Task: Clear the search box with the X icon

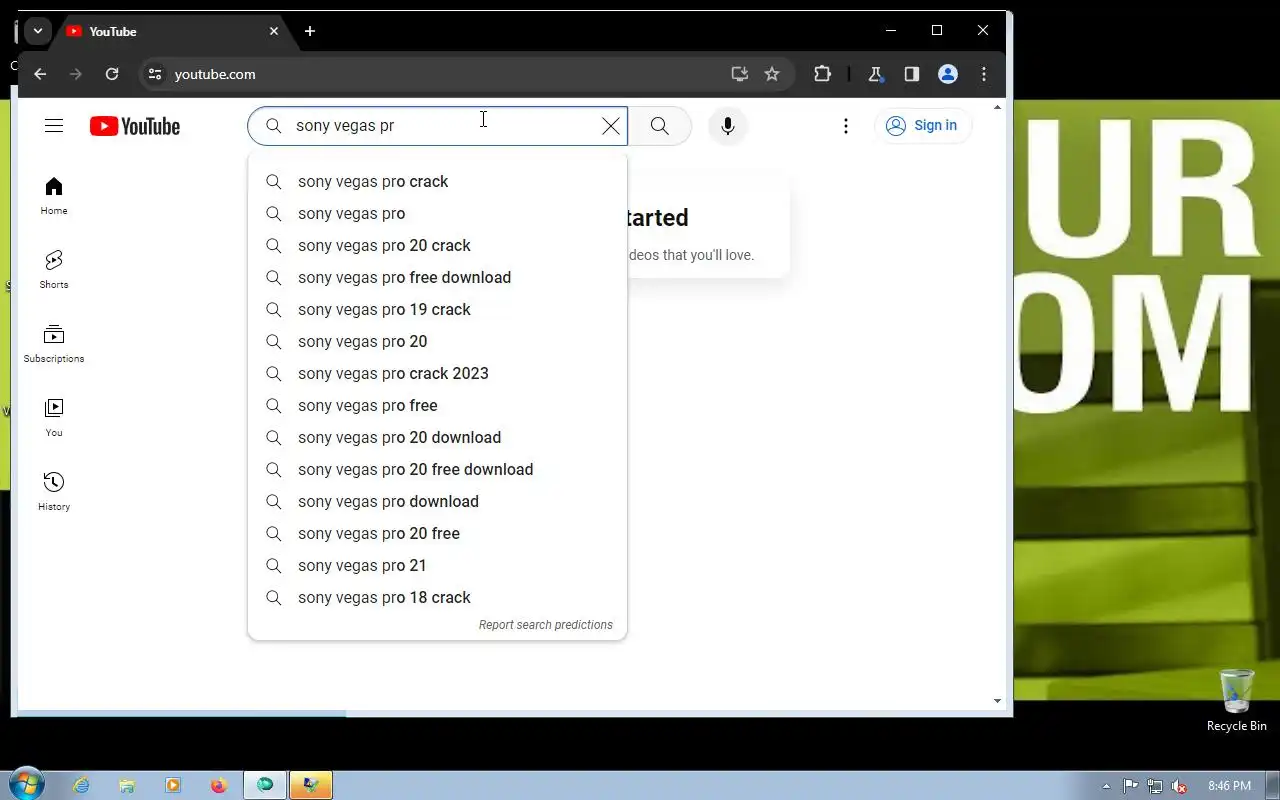Action: point(610,126)
